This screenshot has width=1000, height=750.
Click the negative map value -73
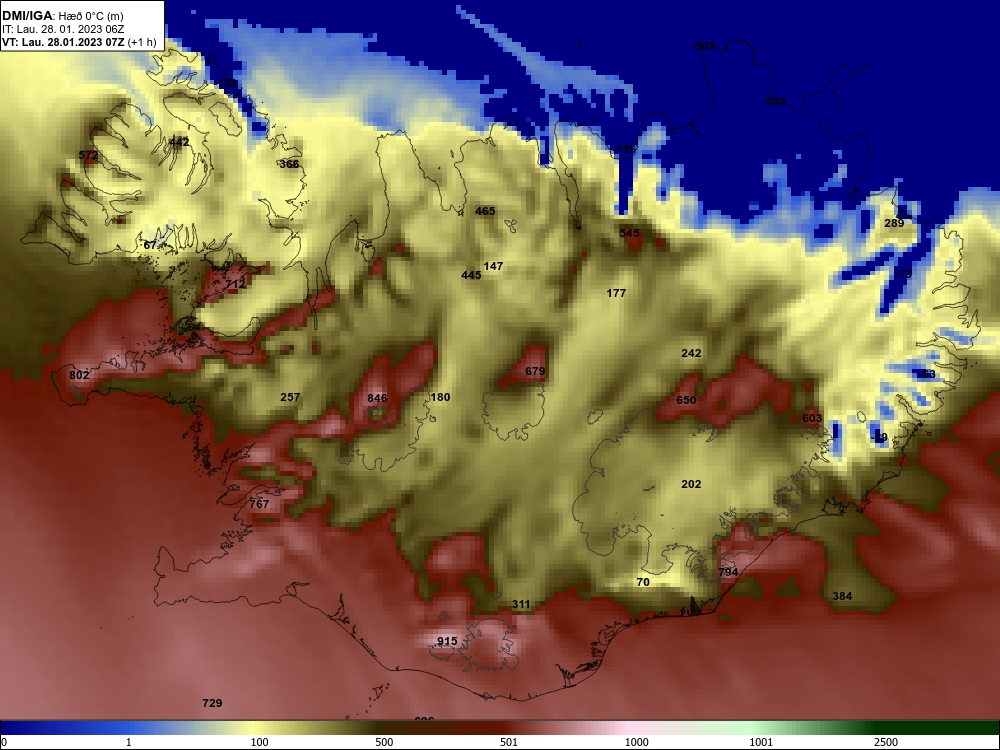click(904, 274)
